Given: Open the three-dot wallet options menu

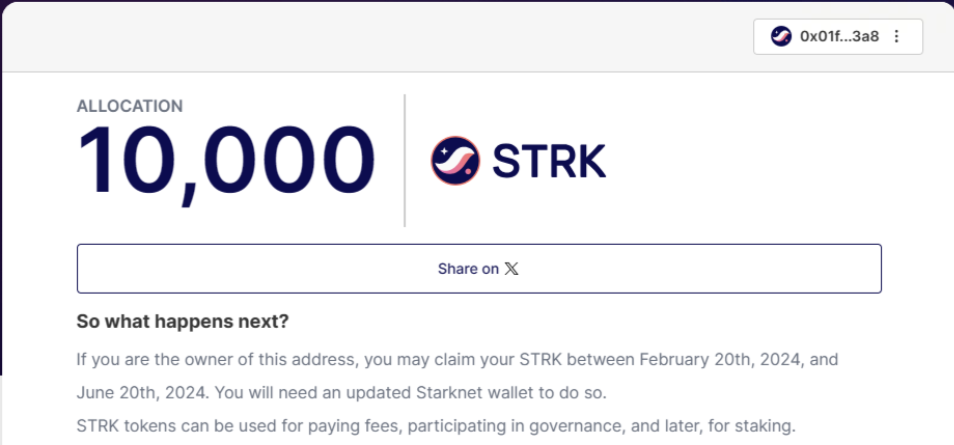Looking at the screenshot, I should (896, 37).
